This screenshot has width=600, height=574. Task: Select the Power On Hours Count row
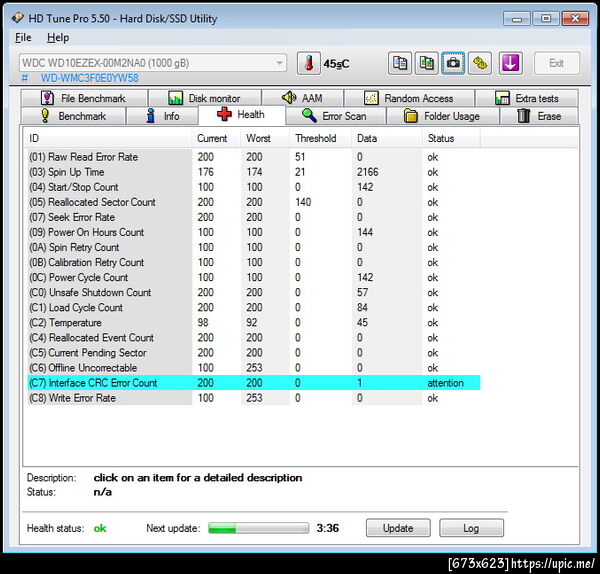pyautogui.click(x=254, y=232)
